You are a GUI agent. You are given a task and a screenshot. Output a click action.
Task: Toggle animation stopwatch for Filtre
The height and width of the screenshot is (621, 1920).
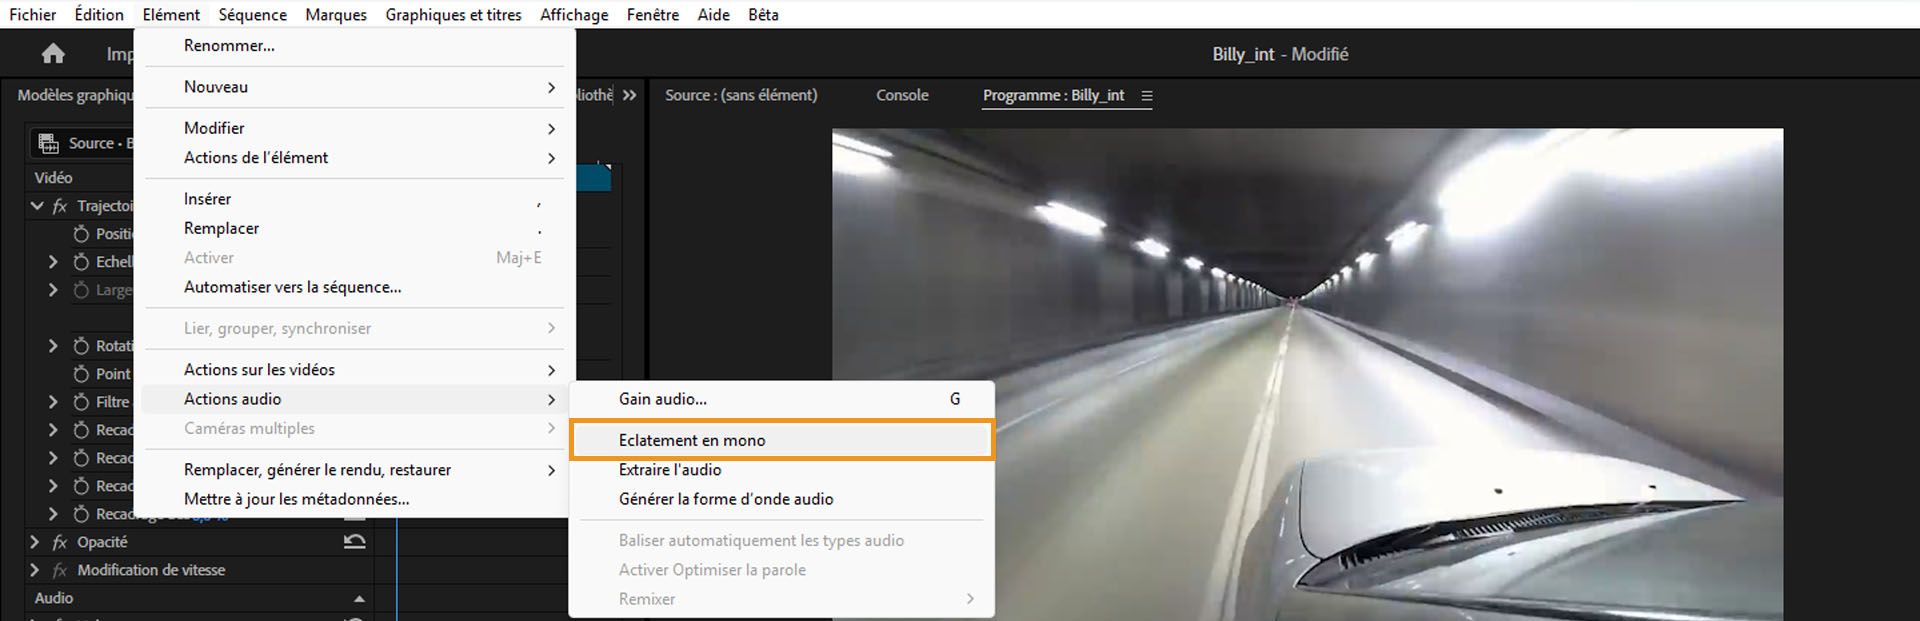tap(81, 402)
